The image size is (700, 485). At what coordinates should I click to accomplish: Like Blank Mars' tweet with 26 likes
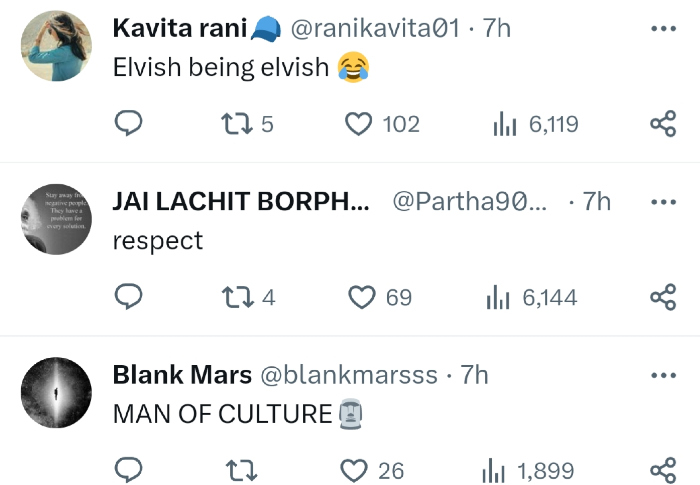355,470
